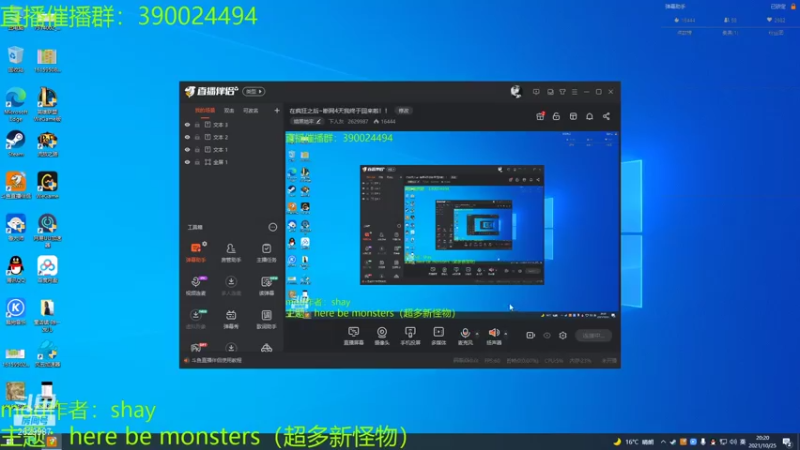Open the QQ penguin desktop icon

pos(15,269)
